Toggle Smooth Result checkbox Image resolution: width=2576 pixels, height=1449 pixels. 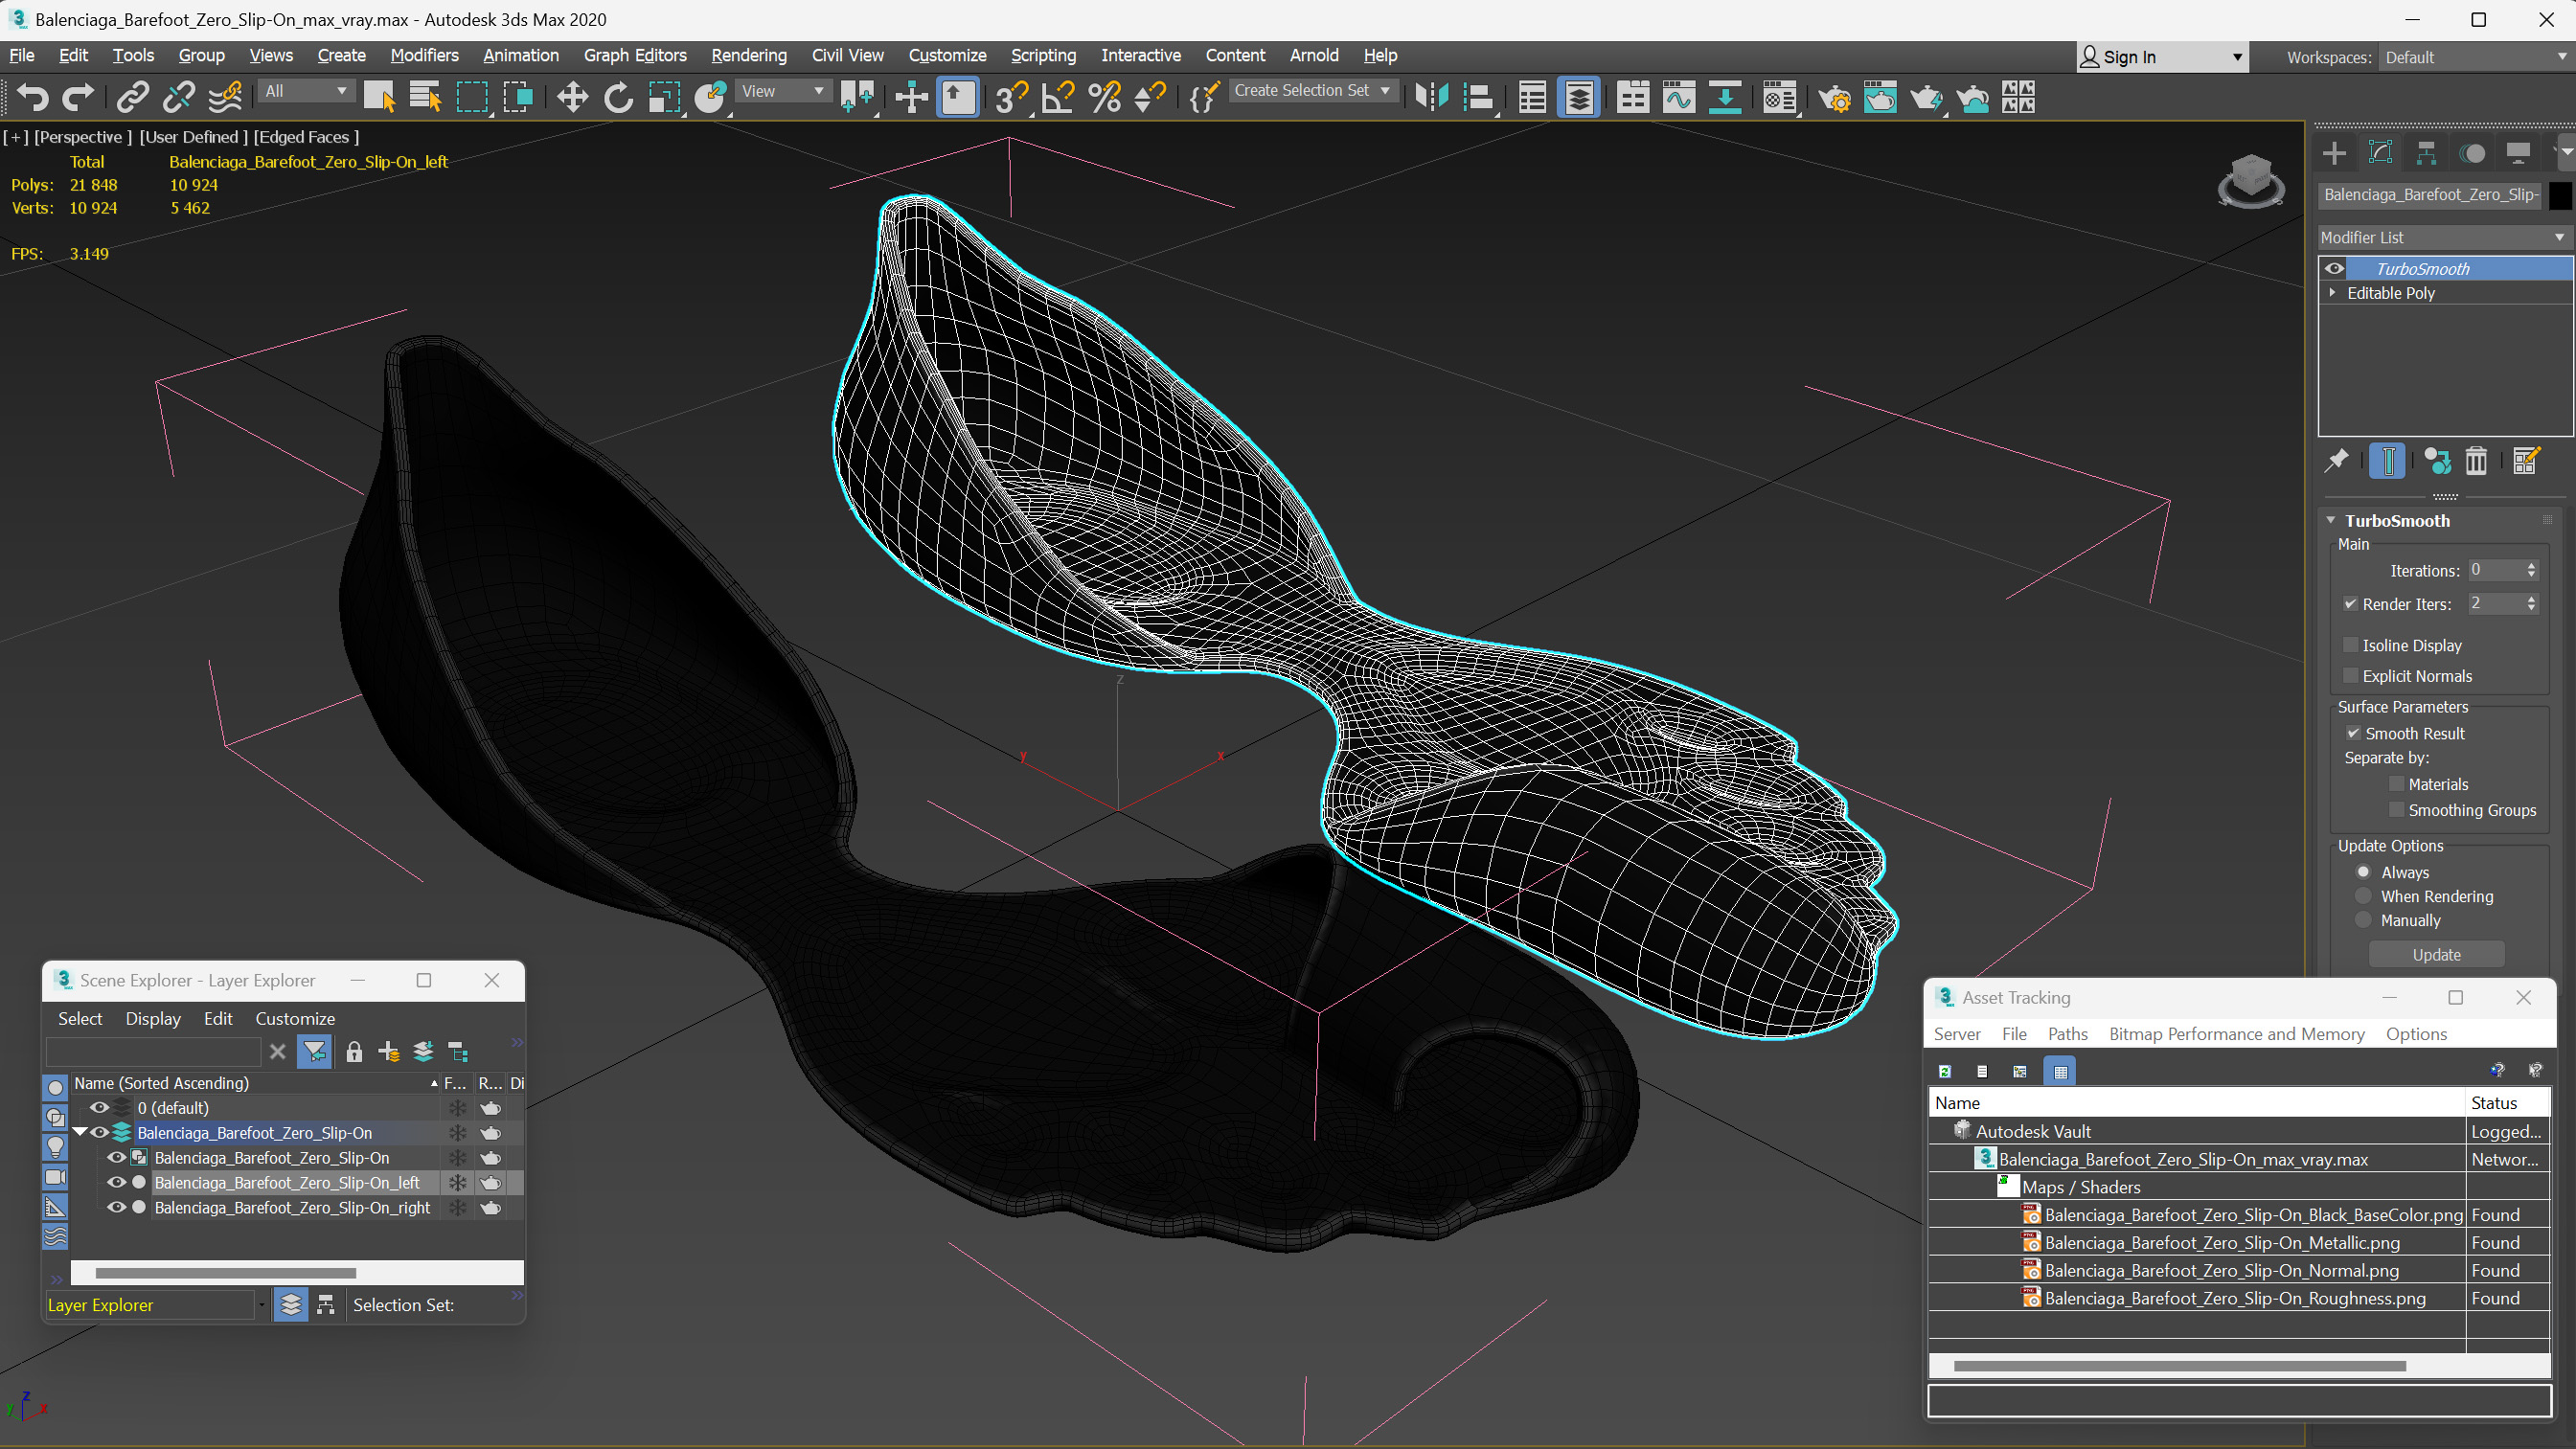pyautogui.click(x=2353, y=733)
